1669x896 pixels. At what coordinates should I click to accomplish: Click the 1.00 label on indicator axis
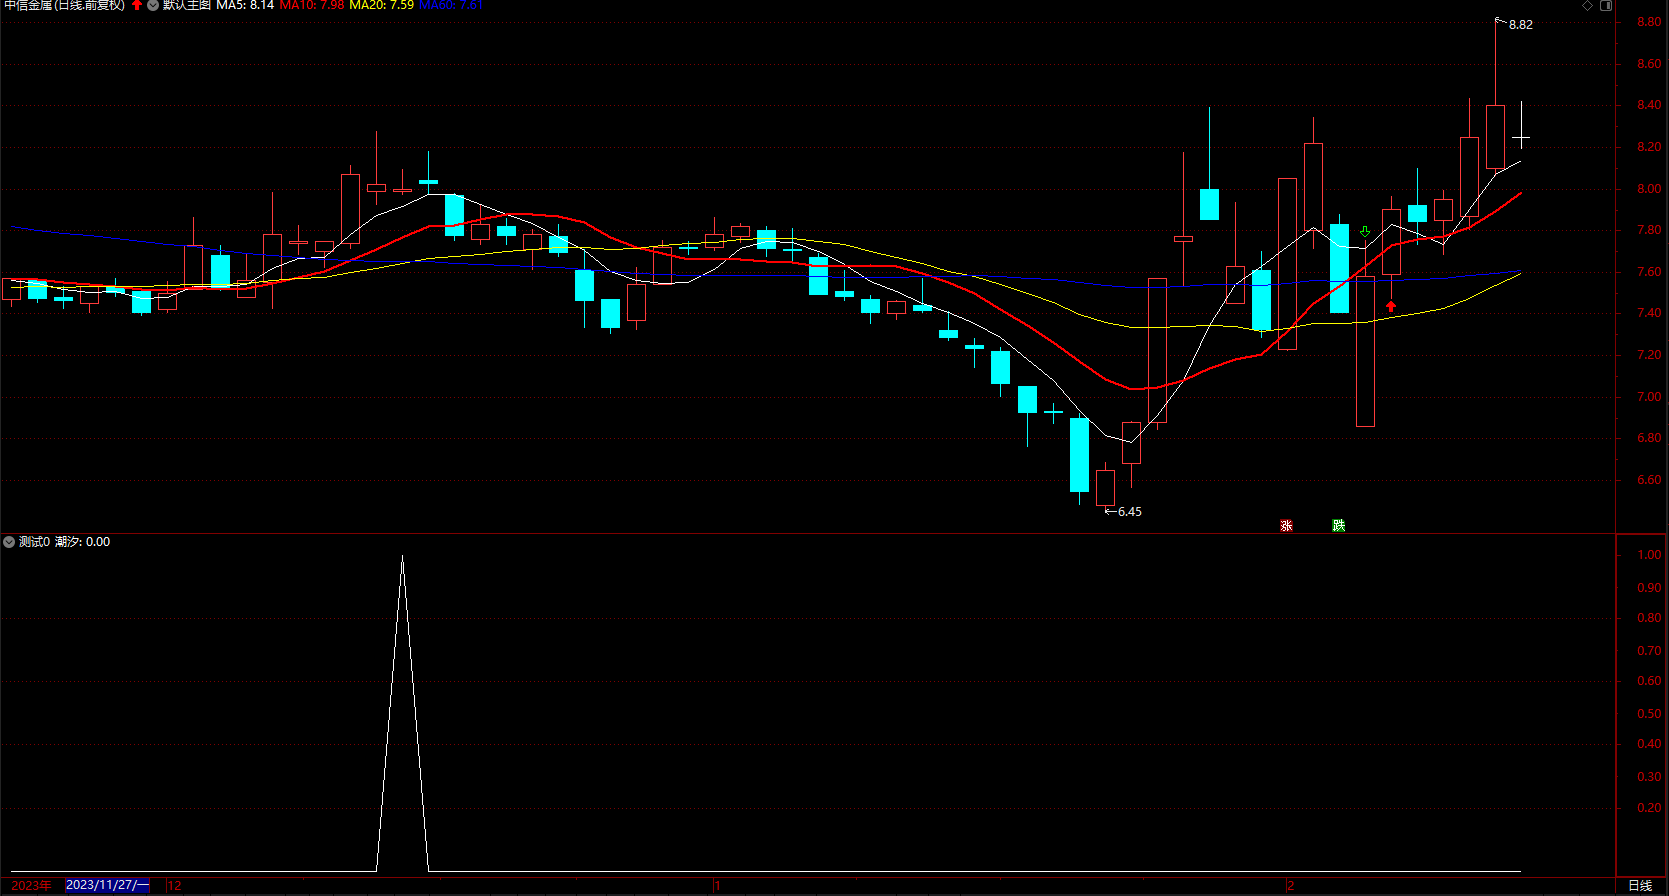[x=1649, y=555]
